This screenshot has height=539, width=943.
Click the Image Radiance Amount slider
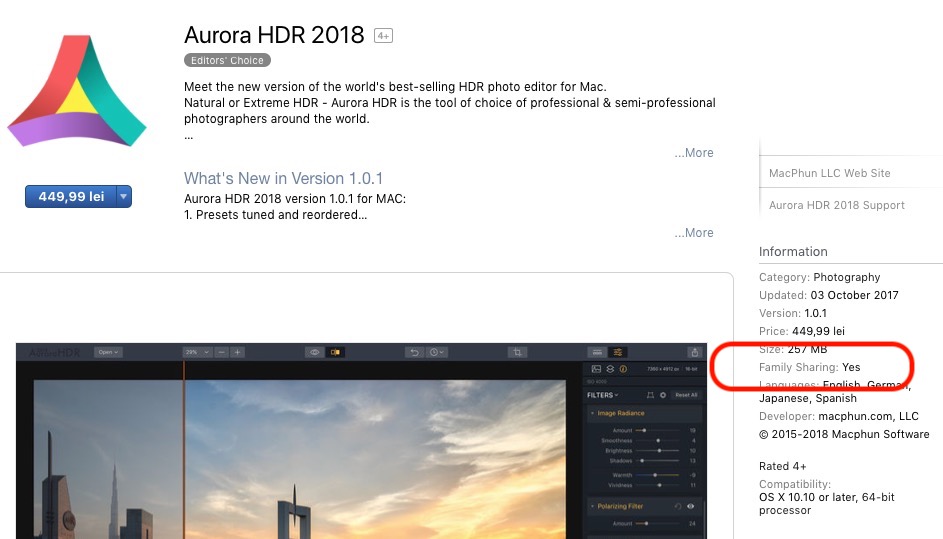[645, 429]
